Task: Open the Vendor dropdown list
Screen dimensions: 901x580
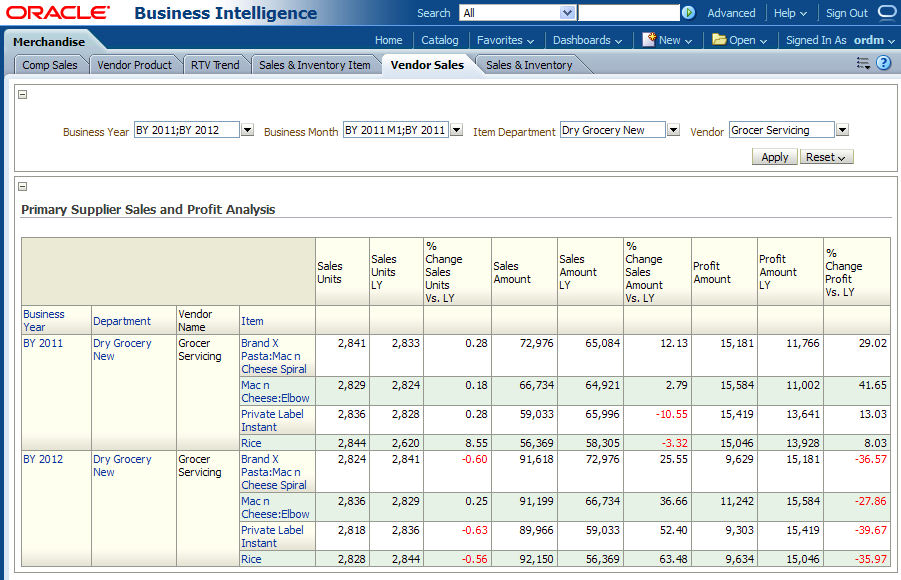Action: tap(842, 130)
